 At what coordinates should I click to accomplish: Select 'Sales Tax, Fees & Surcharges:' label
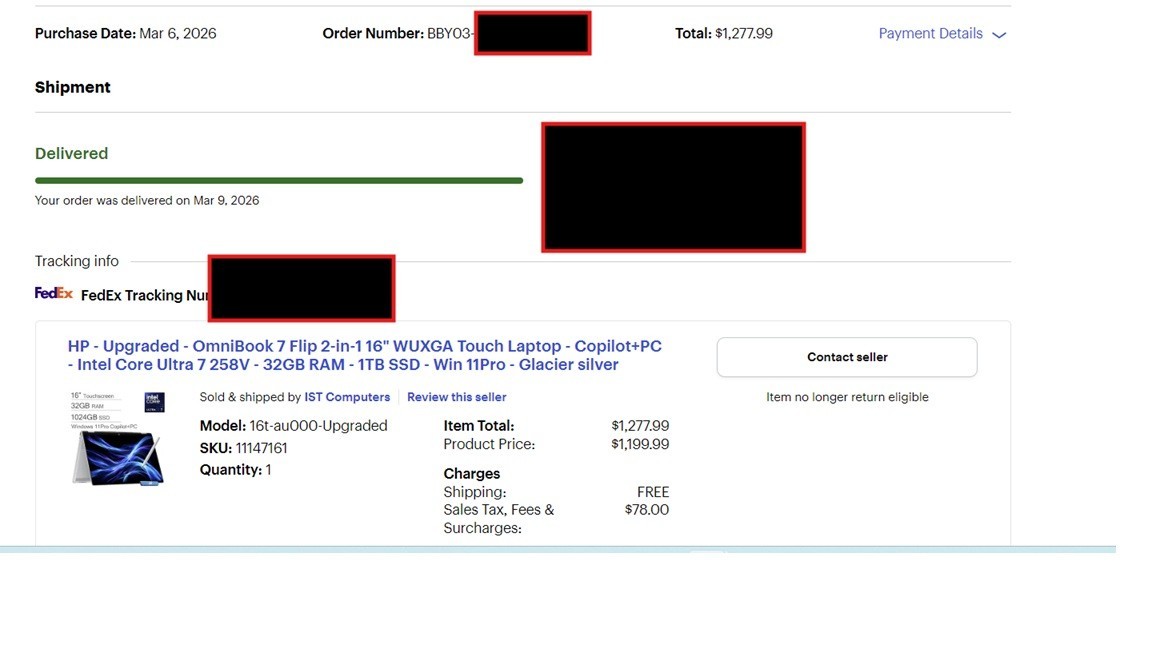pyautogui.click(x=499, y=519)
